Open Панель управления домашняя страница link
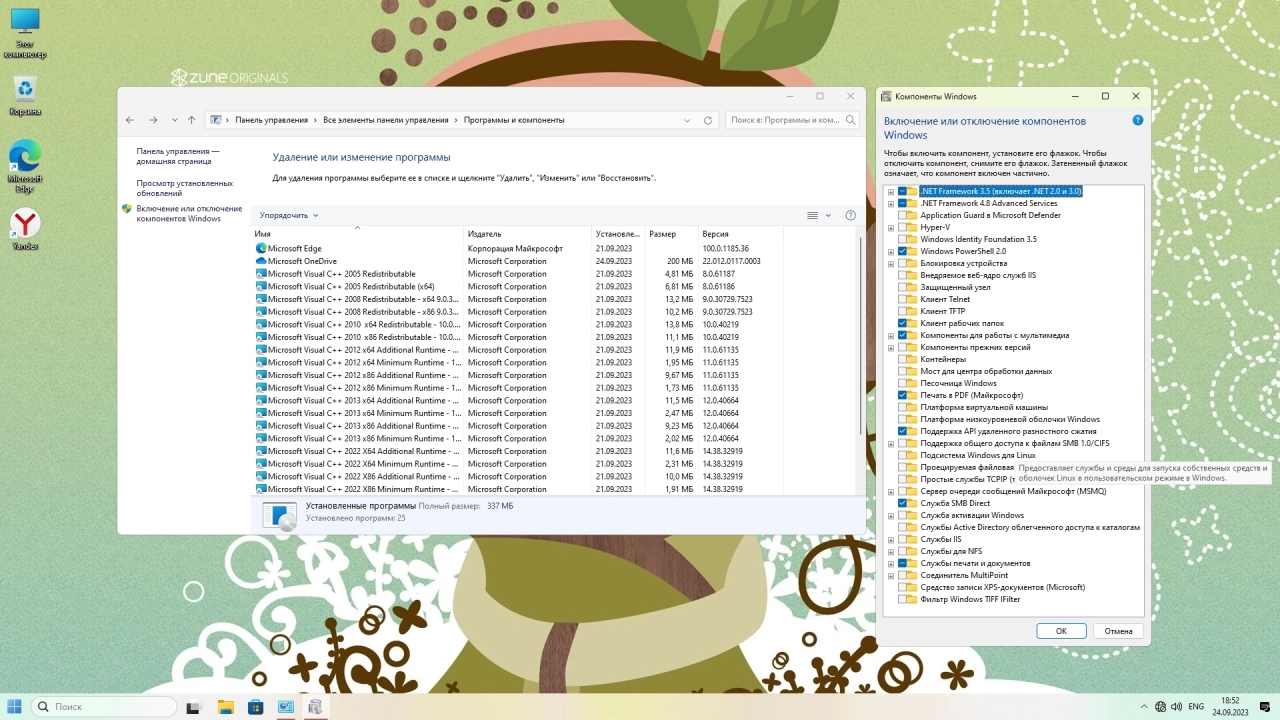 click(178, 155)
